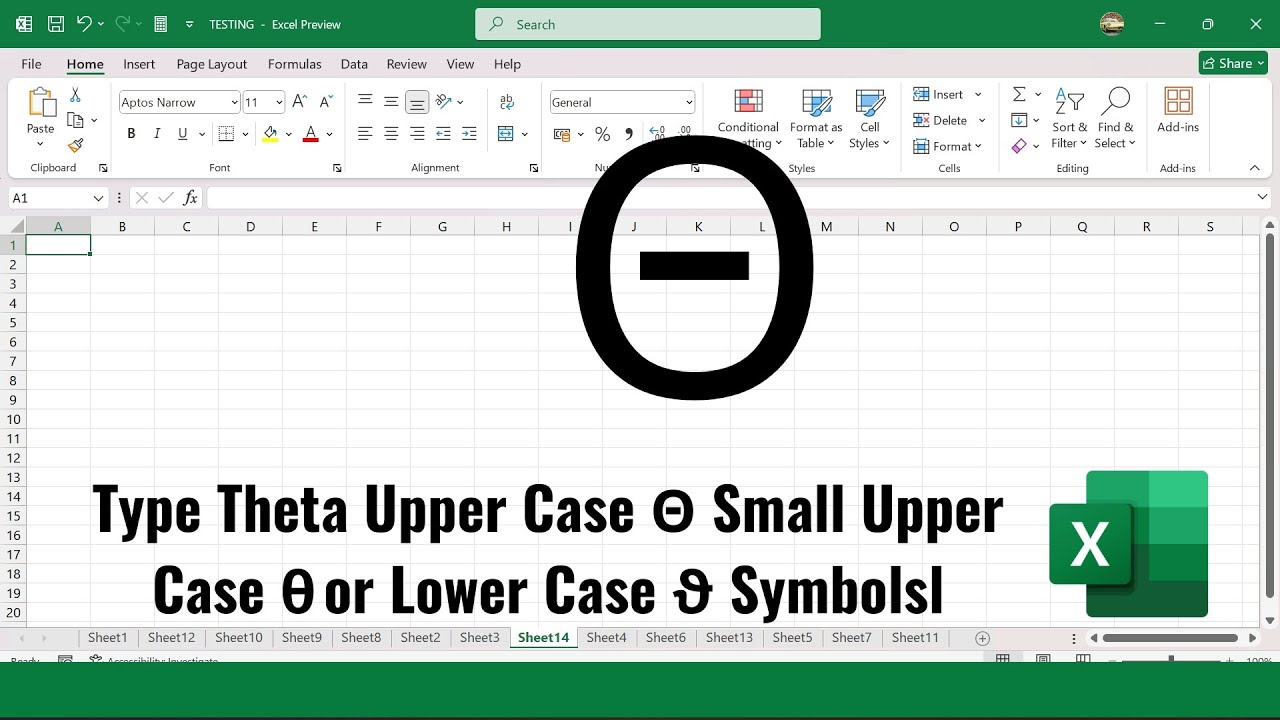Click the calculator icon in Quick Access toolbar

point(160,24)
